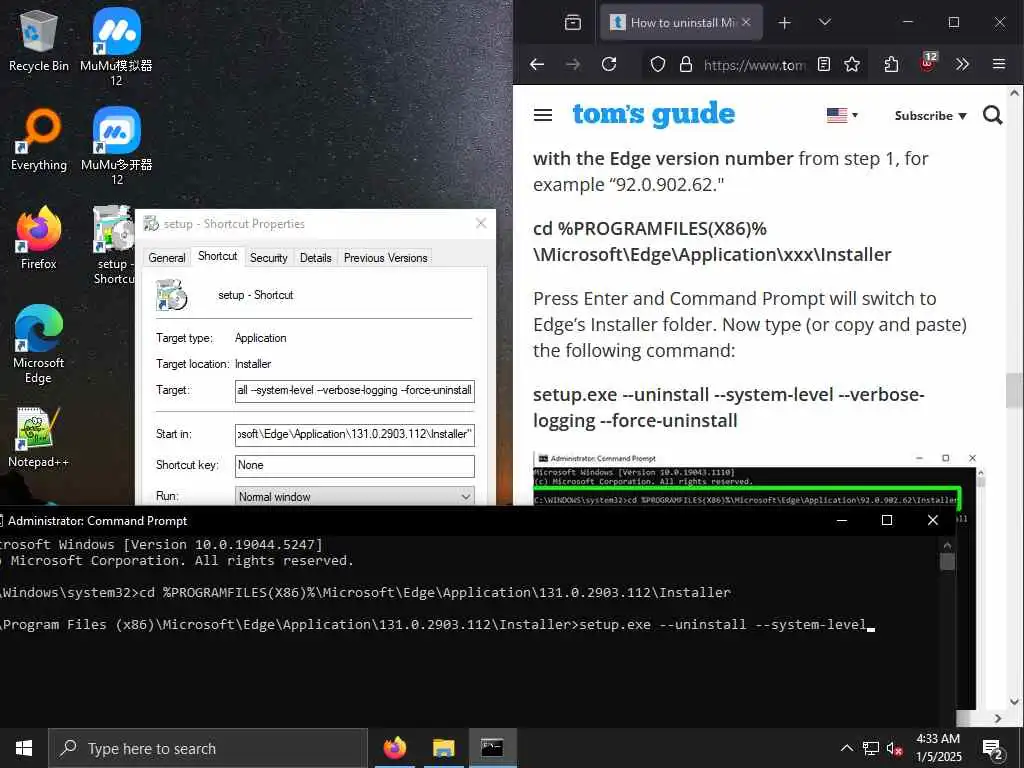Click Command Prompt taskbar icon
Viewport: 1024px width, 768px height.
click(492, 748)
